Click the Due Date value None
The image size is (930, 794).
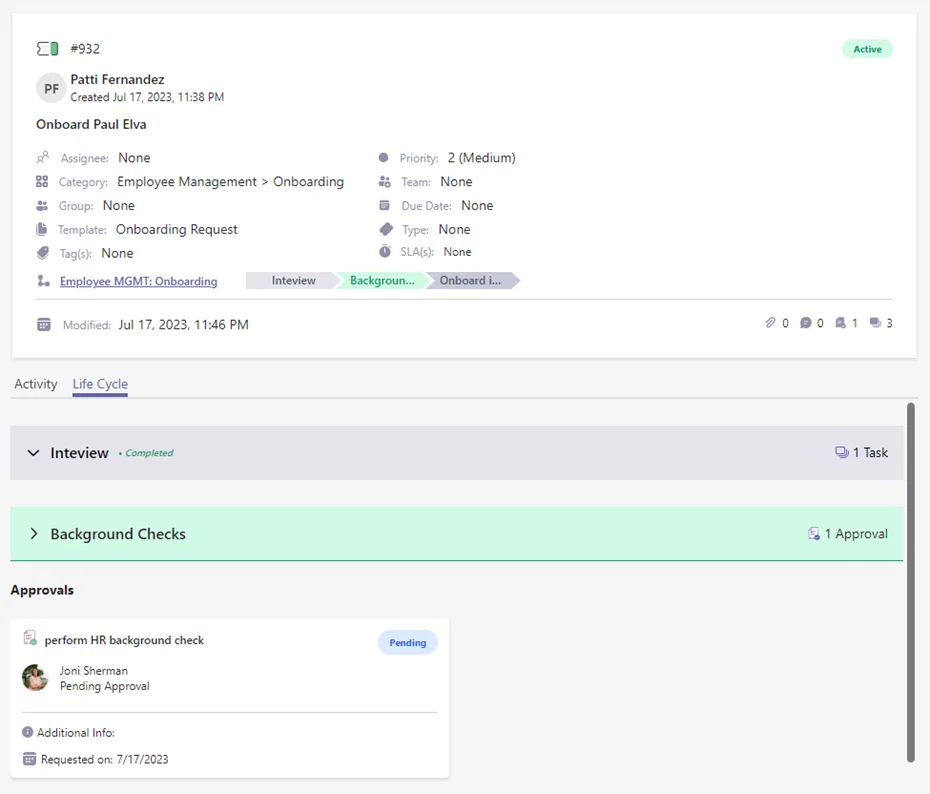[x=477, y=205]
